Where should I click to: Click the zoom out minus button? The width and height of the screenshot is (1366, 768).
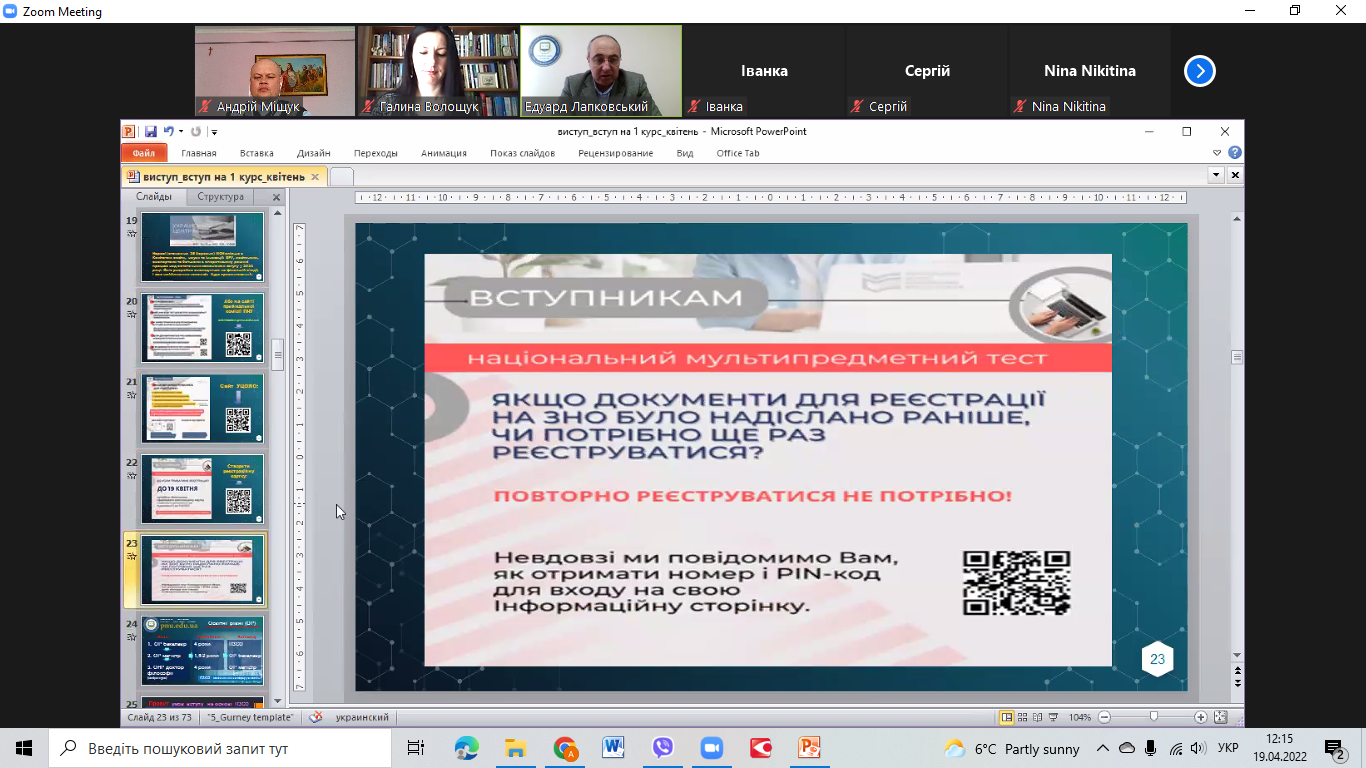click(x=1104, y=717)
